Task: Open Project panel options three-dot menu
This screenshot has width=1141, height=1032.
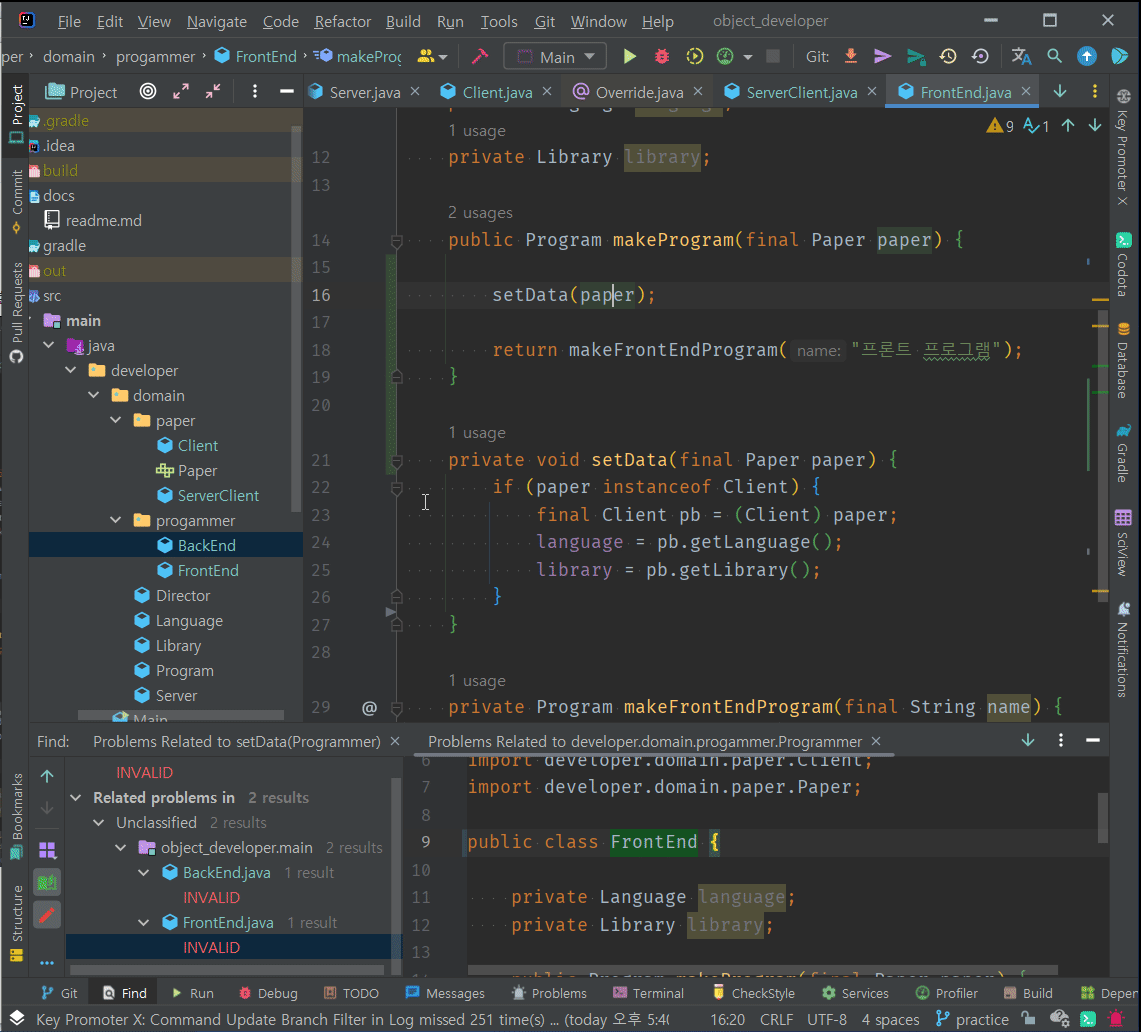Action: point(255,92)
